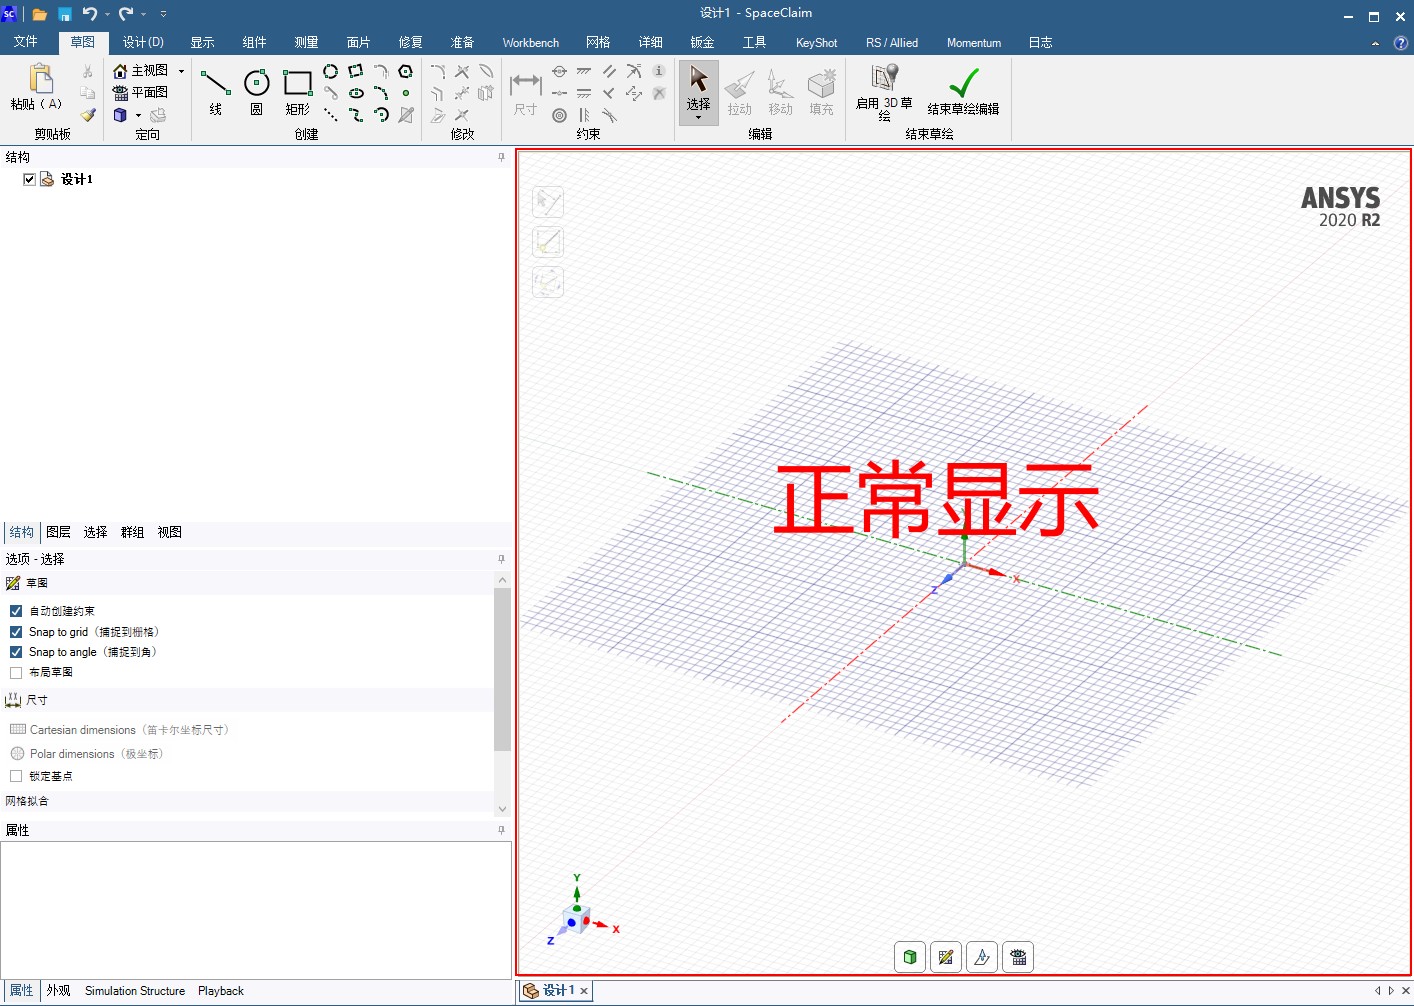Click the Pull (拉动) tool

click(x=740, y=92)
